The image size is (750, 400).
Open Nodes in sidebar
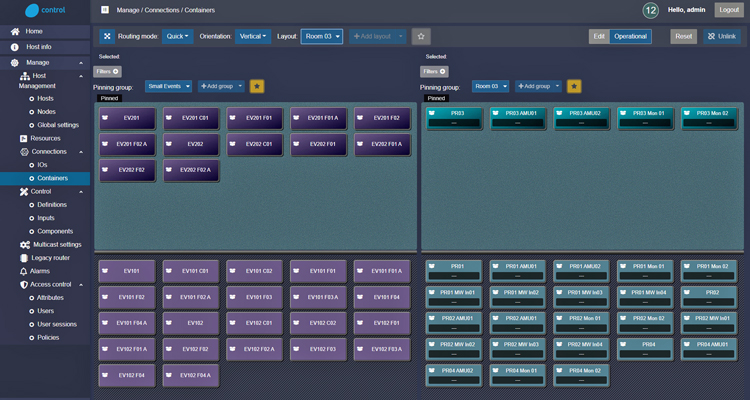(46, 112)
